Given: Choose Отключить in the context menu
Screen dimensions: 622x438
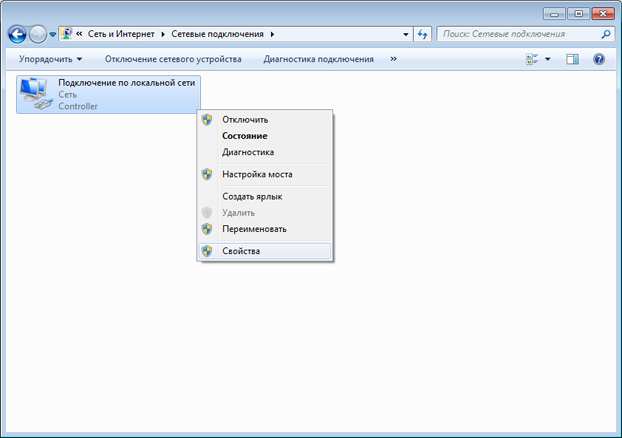Looking at the screenshot, I should (x=265, y=119).
